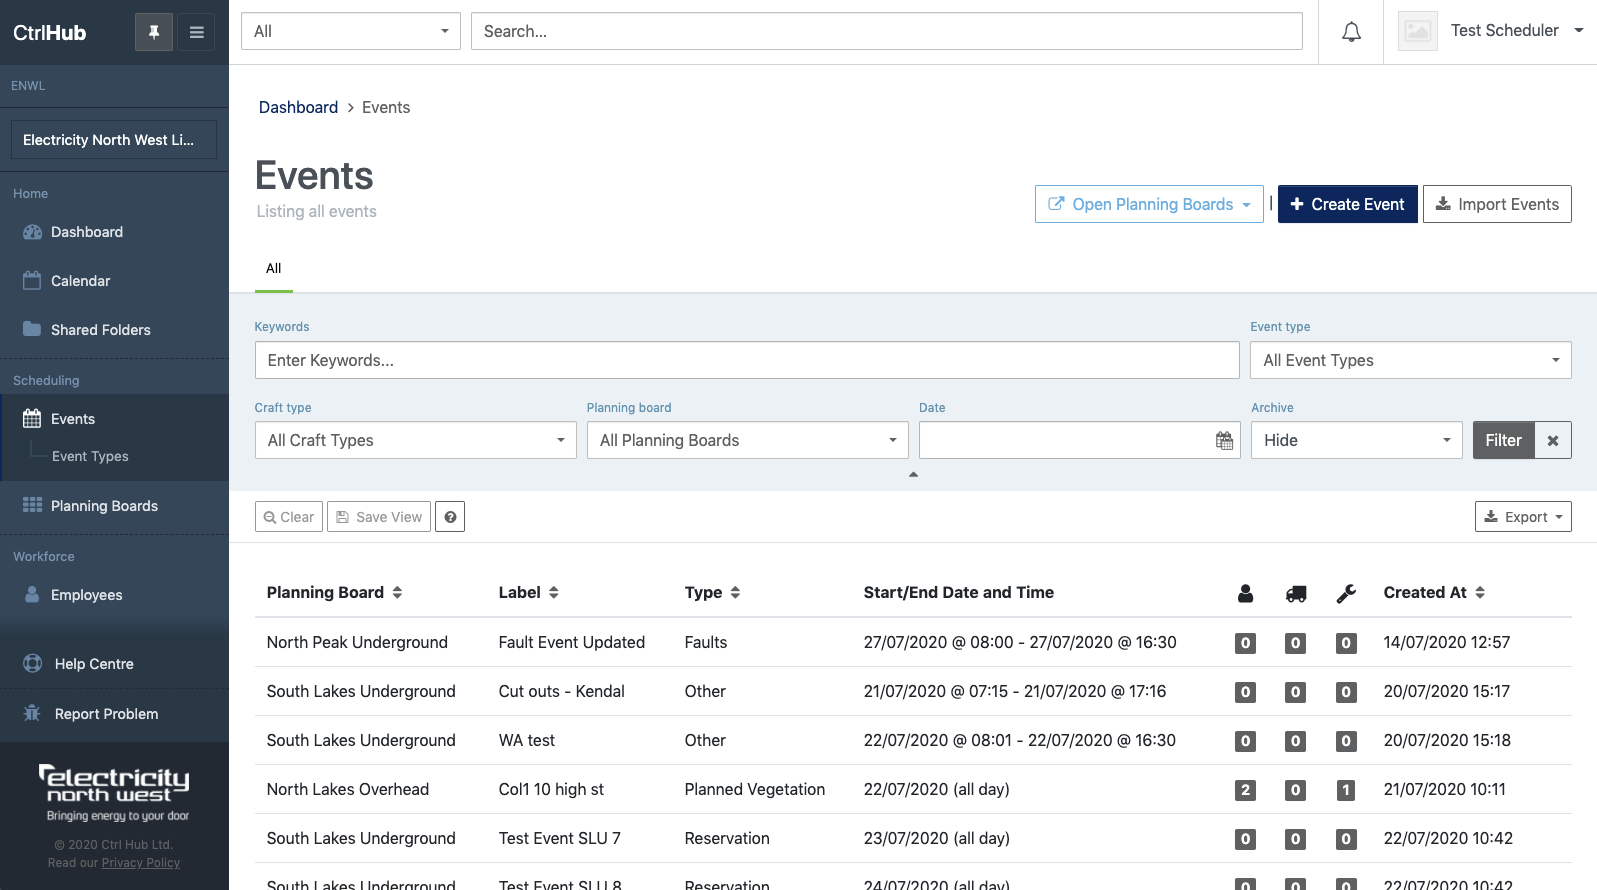The image size is (1597, 890).
Task: Follow the Dashboard breadcrumb link
Action: [298, 108]
